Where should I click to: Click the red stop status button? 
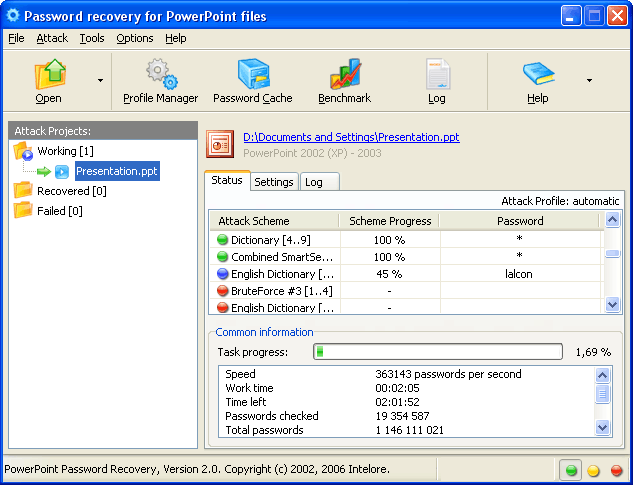pos(616,470)
